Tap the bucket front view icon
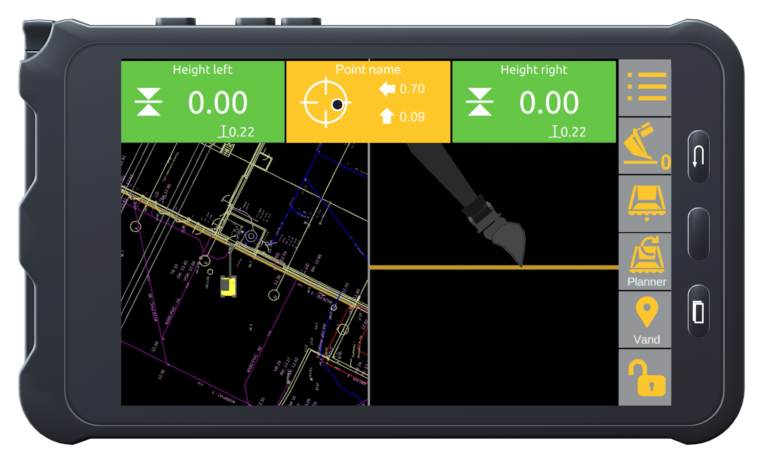768x462 pixels. pos(645,203)
